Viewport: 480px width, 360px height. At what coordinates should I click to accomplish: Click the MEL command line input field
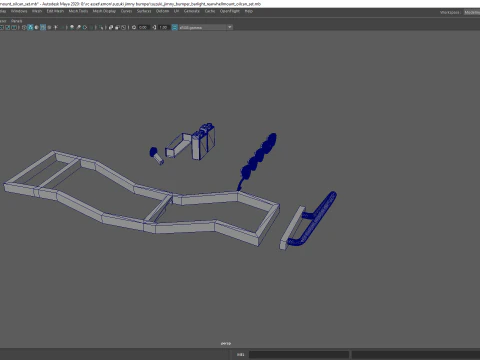pos(299,354)
